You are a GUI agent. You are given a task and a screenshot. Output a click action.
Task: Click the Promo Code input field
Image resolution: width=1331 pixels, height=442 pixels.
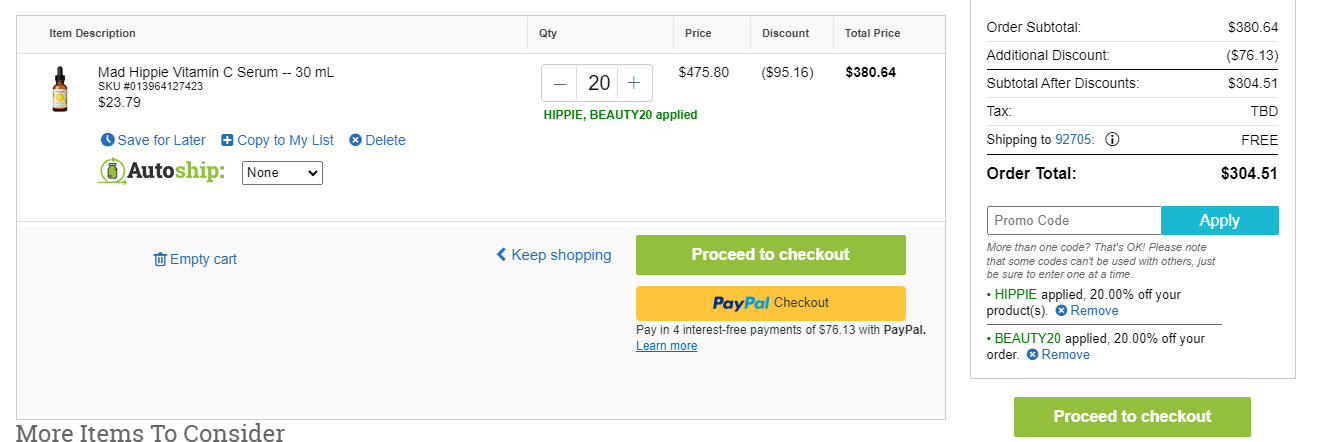click(1074, 220)
